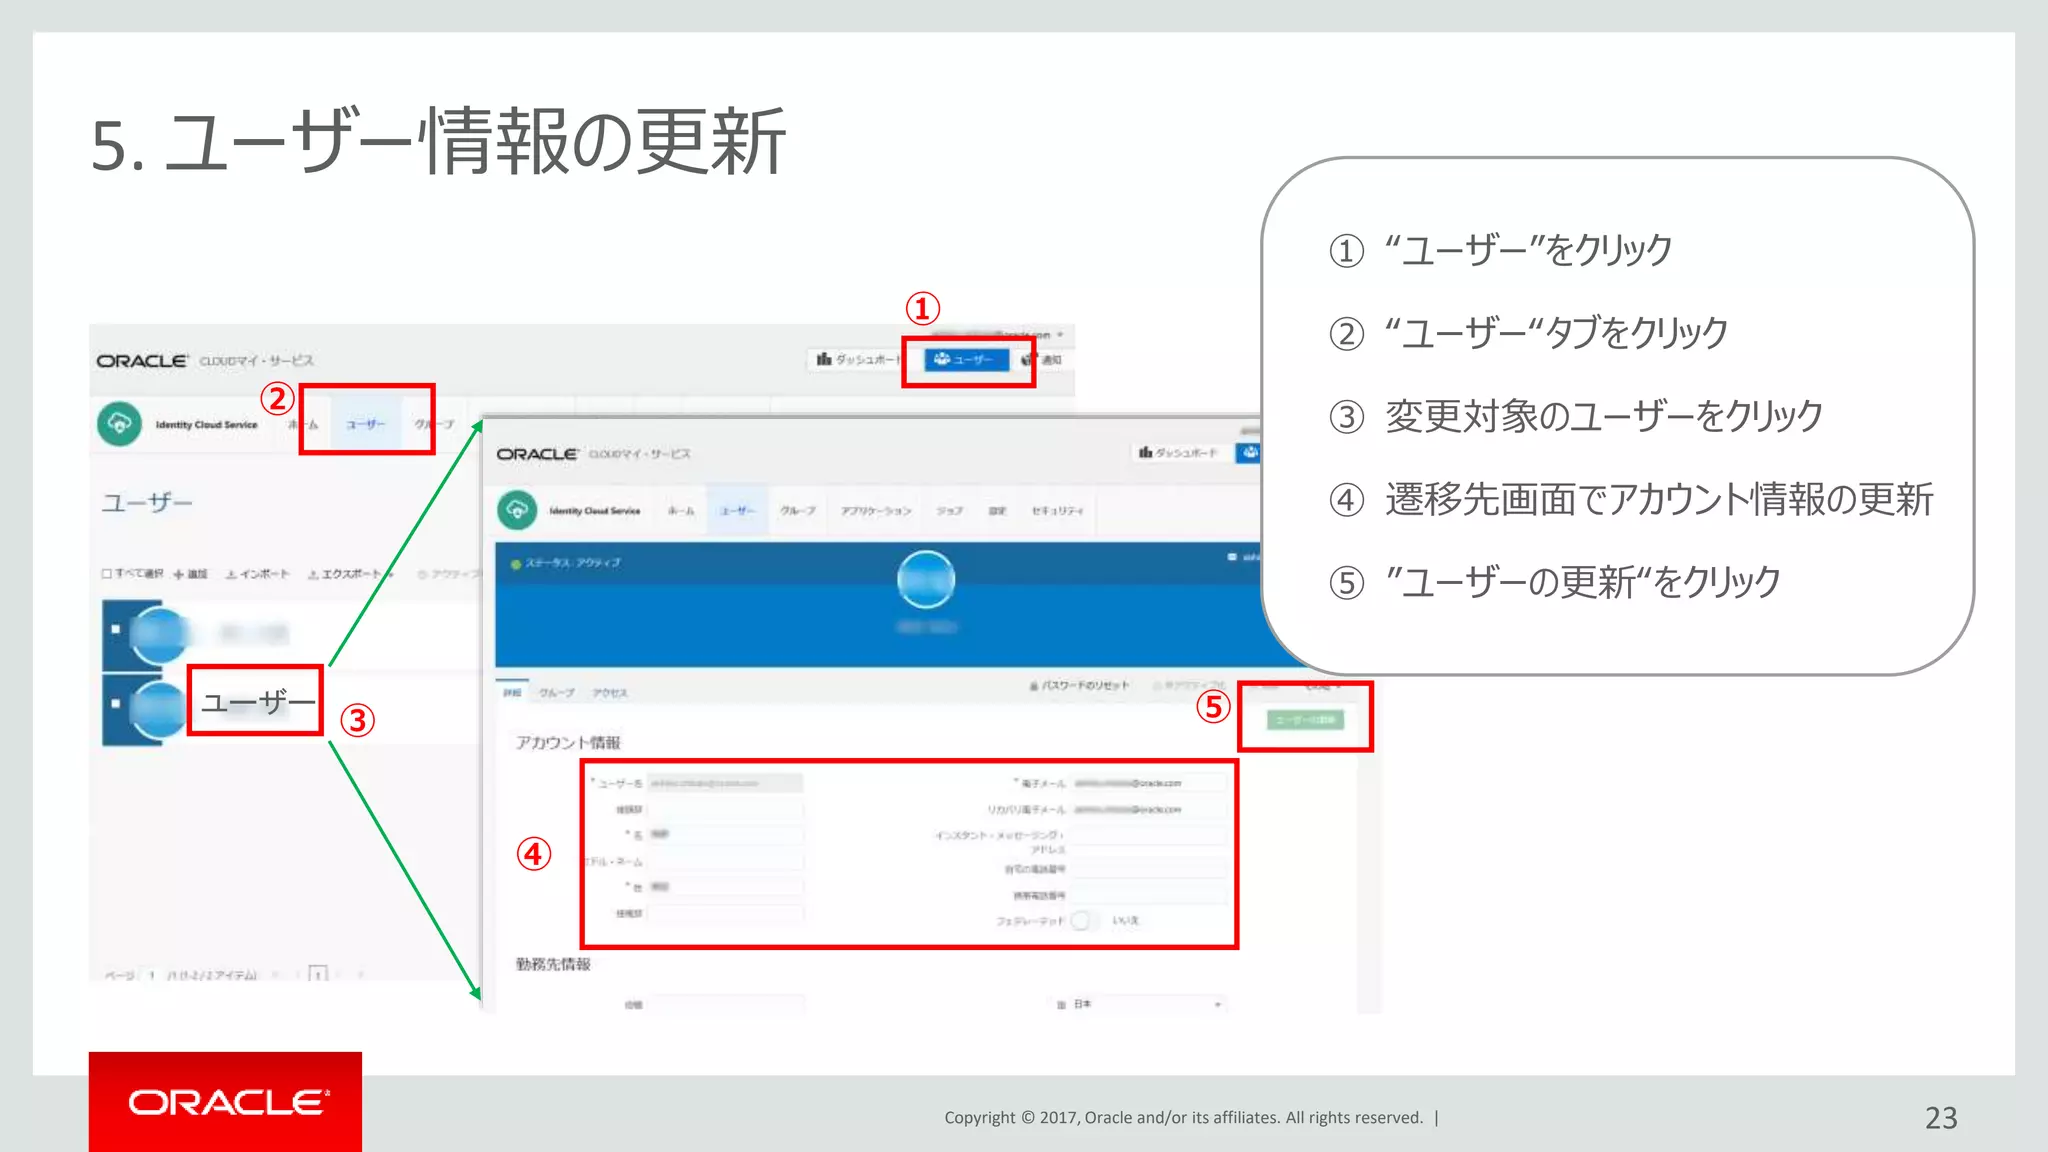Click the ユーザー名 input field
This screenshot has width=2048, height=1152.
[x=725, y=783]
